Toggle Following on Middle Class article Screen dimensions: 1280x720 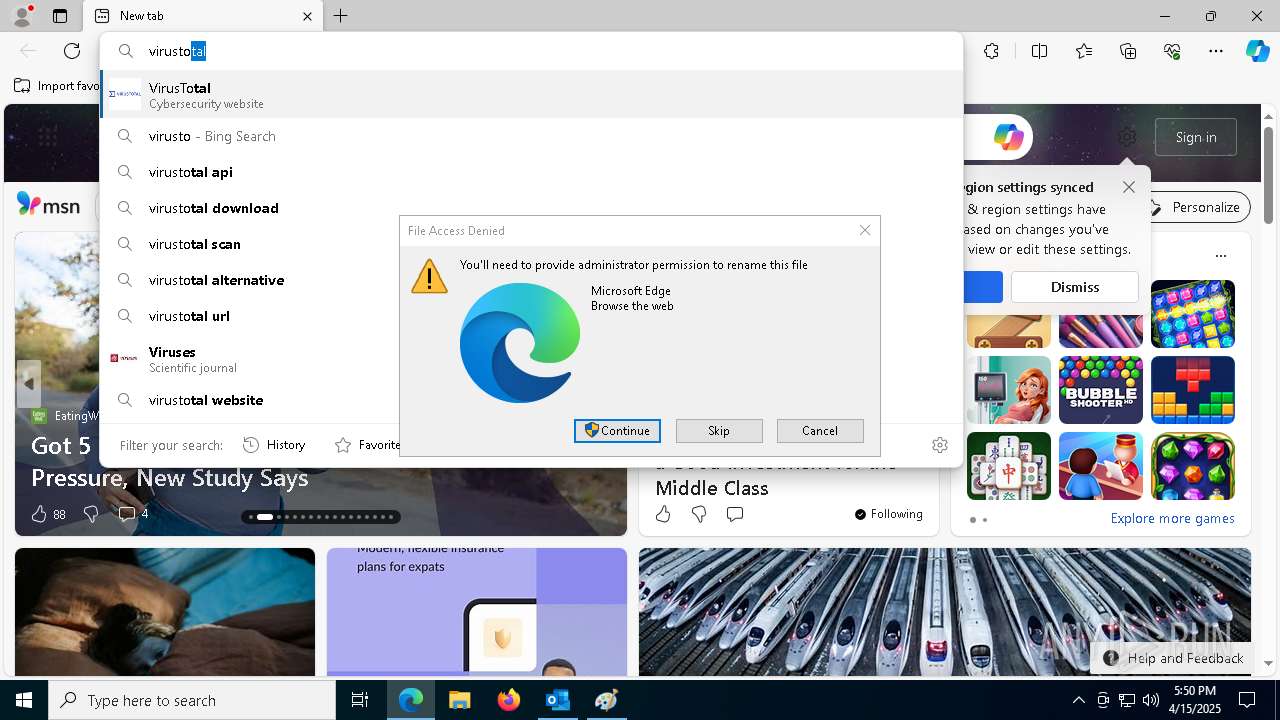click(x=889, y=514)
